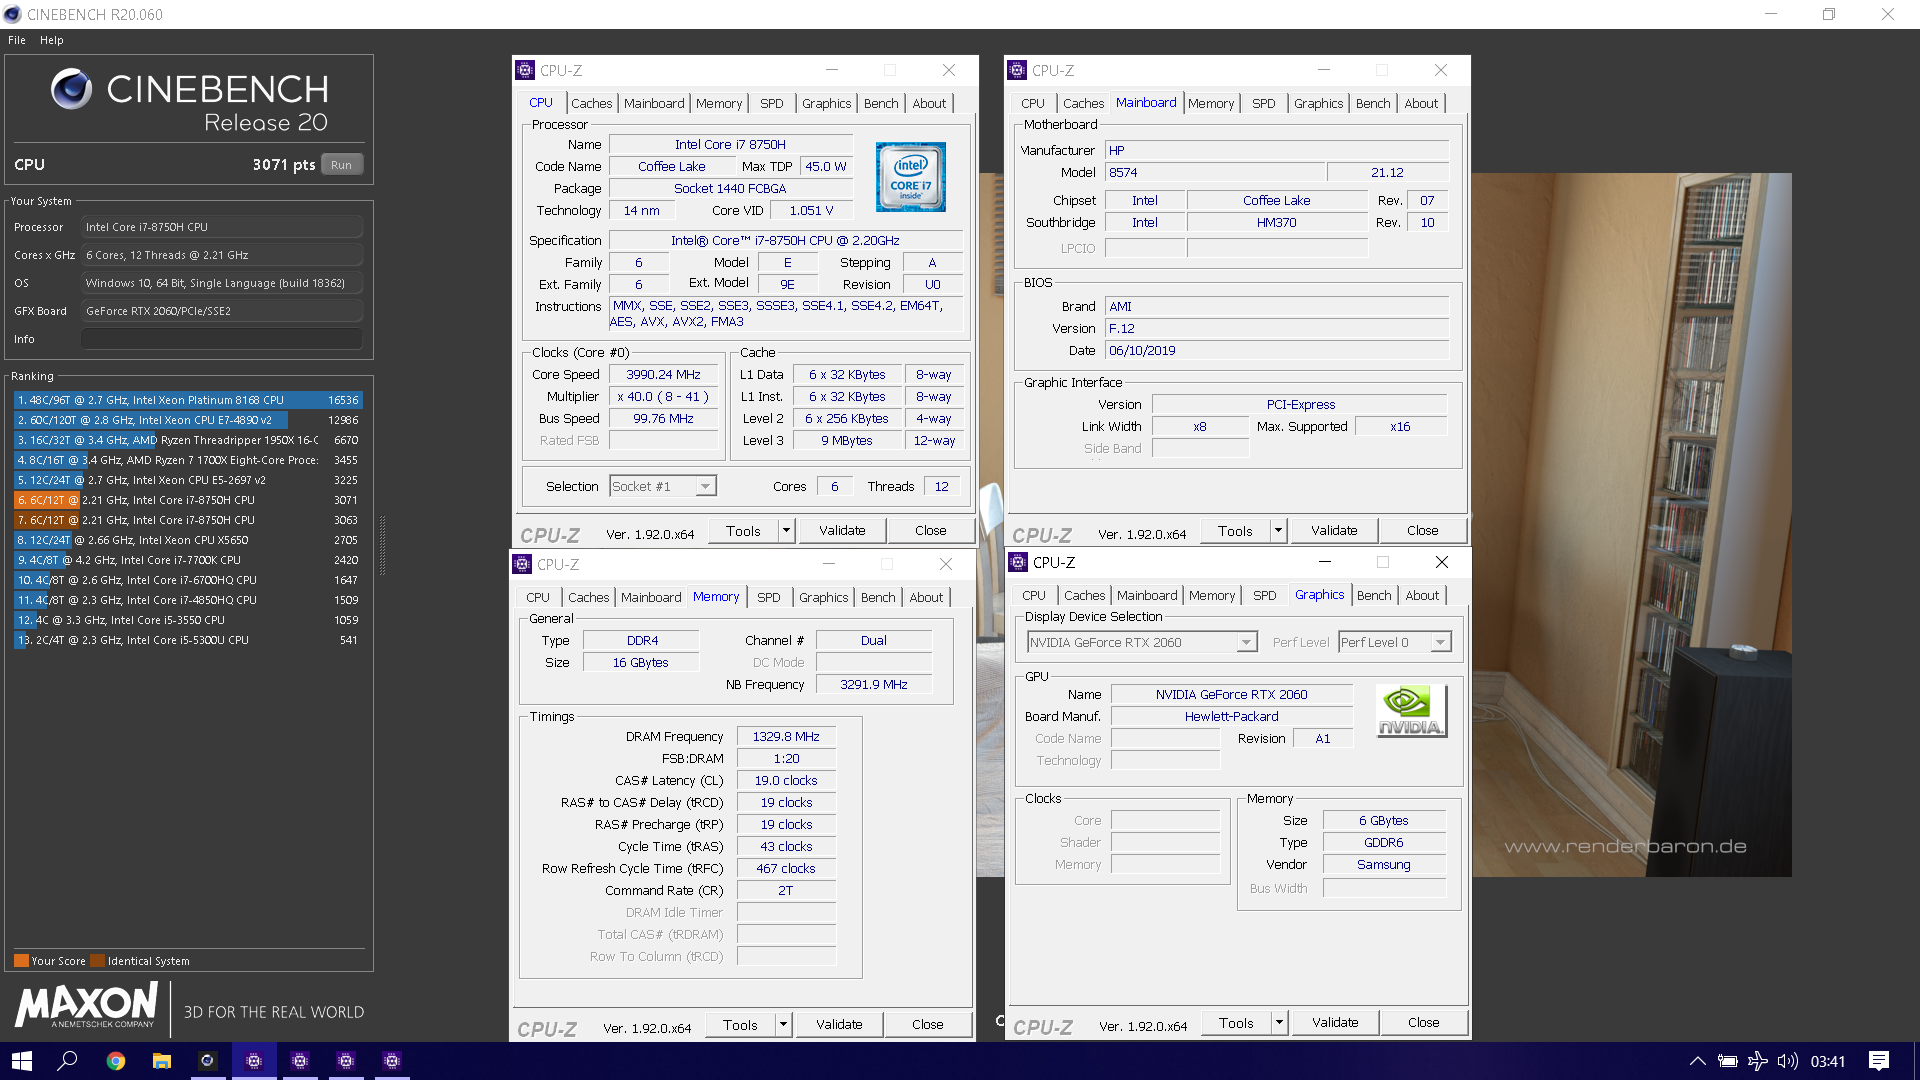Click the Your Score orange legend swatch
Viewport: 1920px width, 1080px height.
[x=21, y=961]
